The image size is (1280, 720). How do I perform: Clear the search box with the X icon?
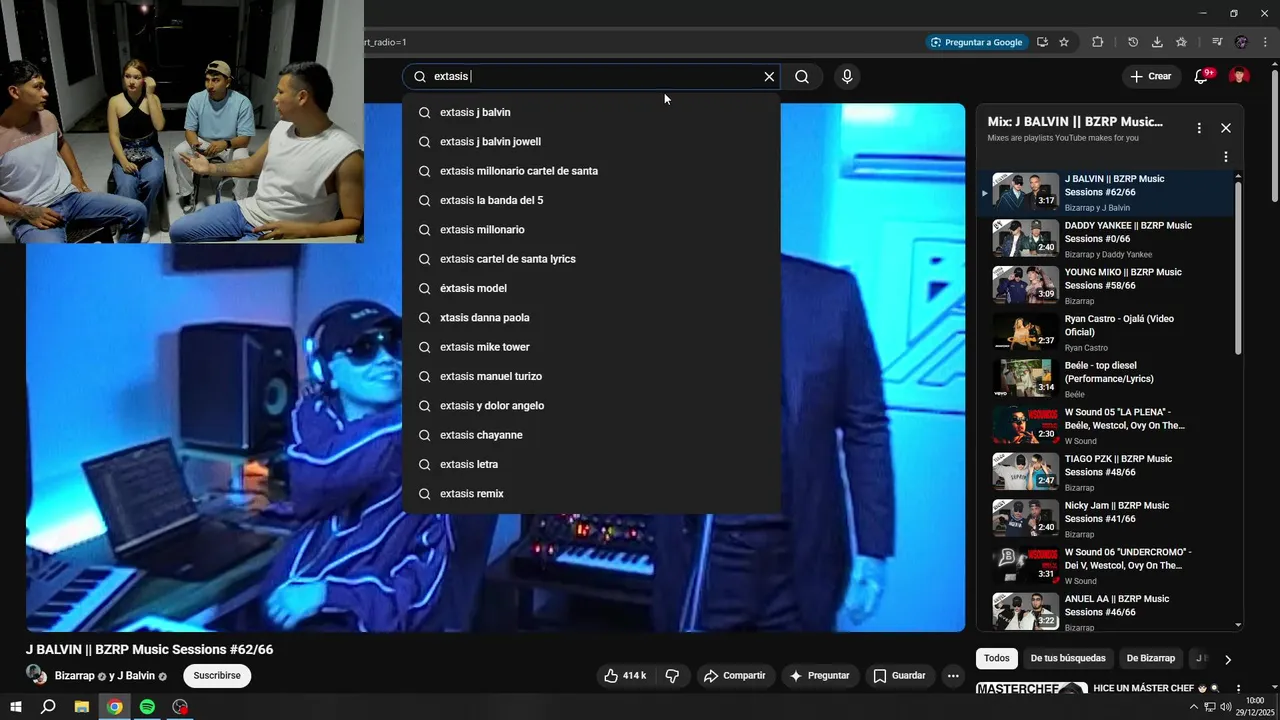(769, 77)
